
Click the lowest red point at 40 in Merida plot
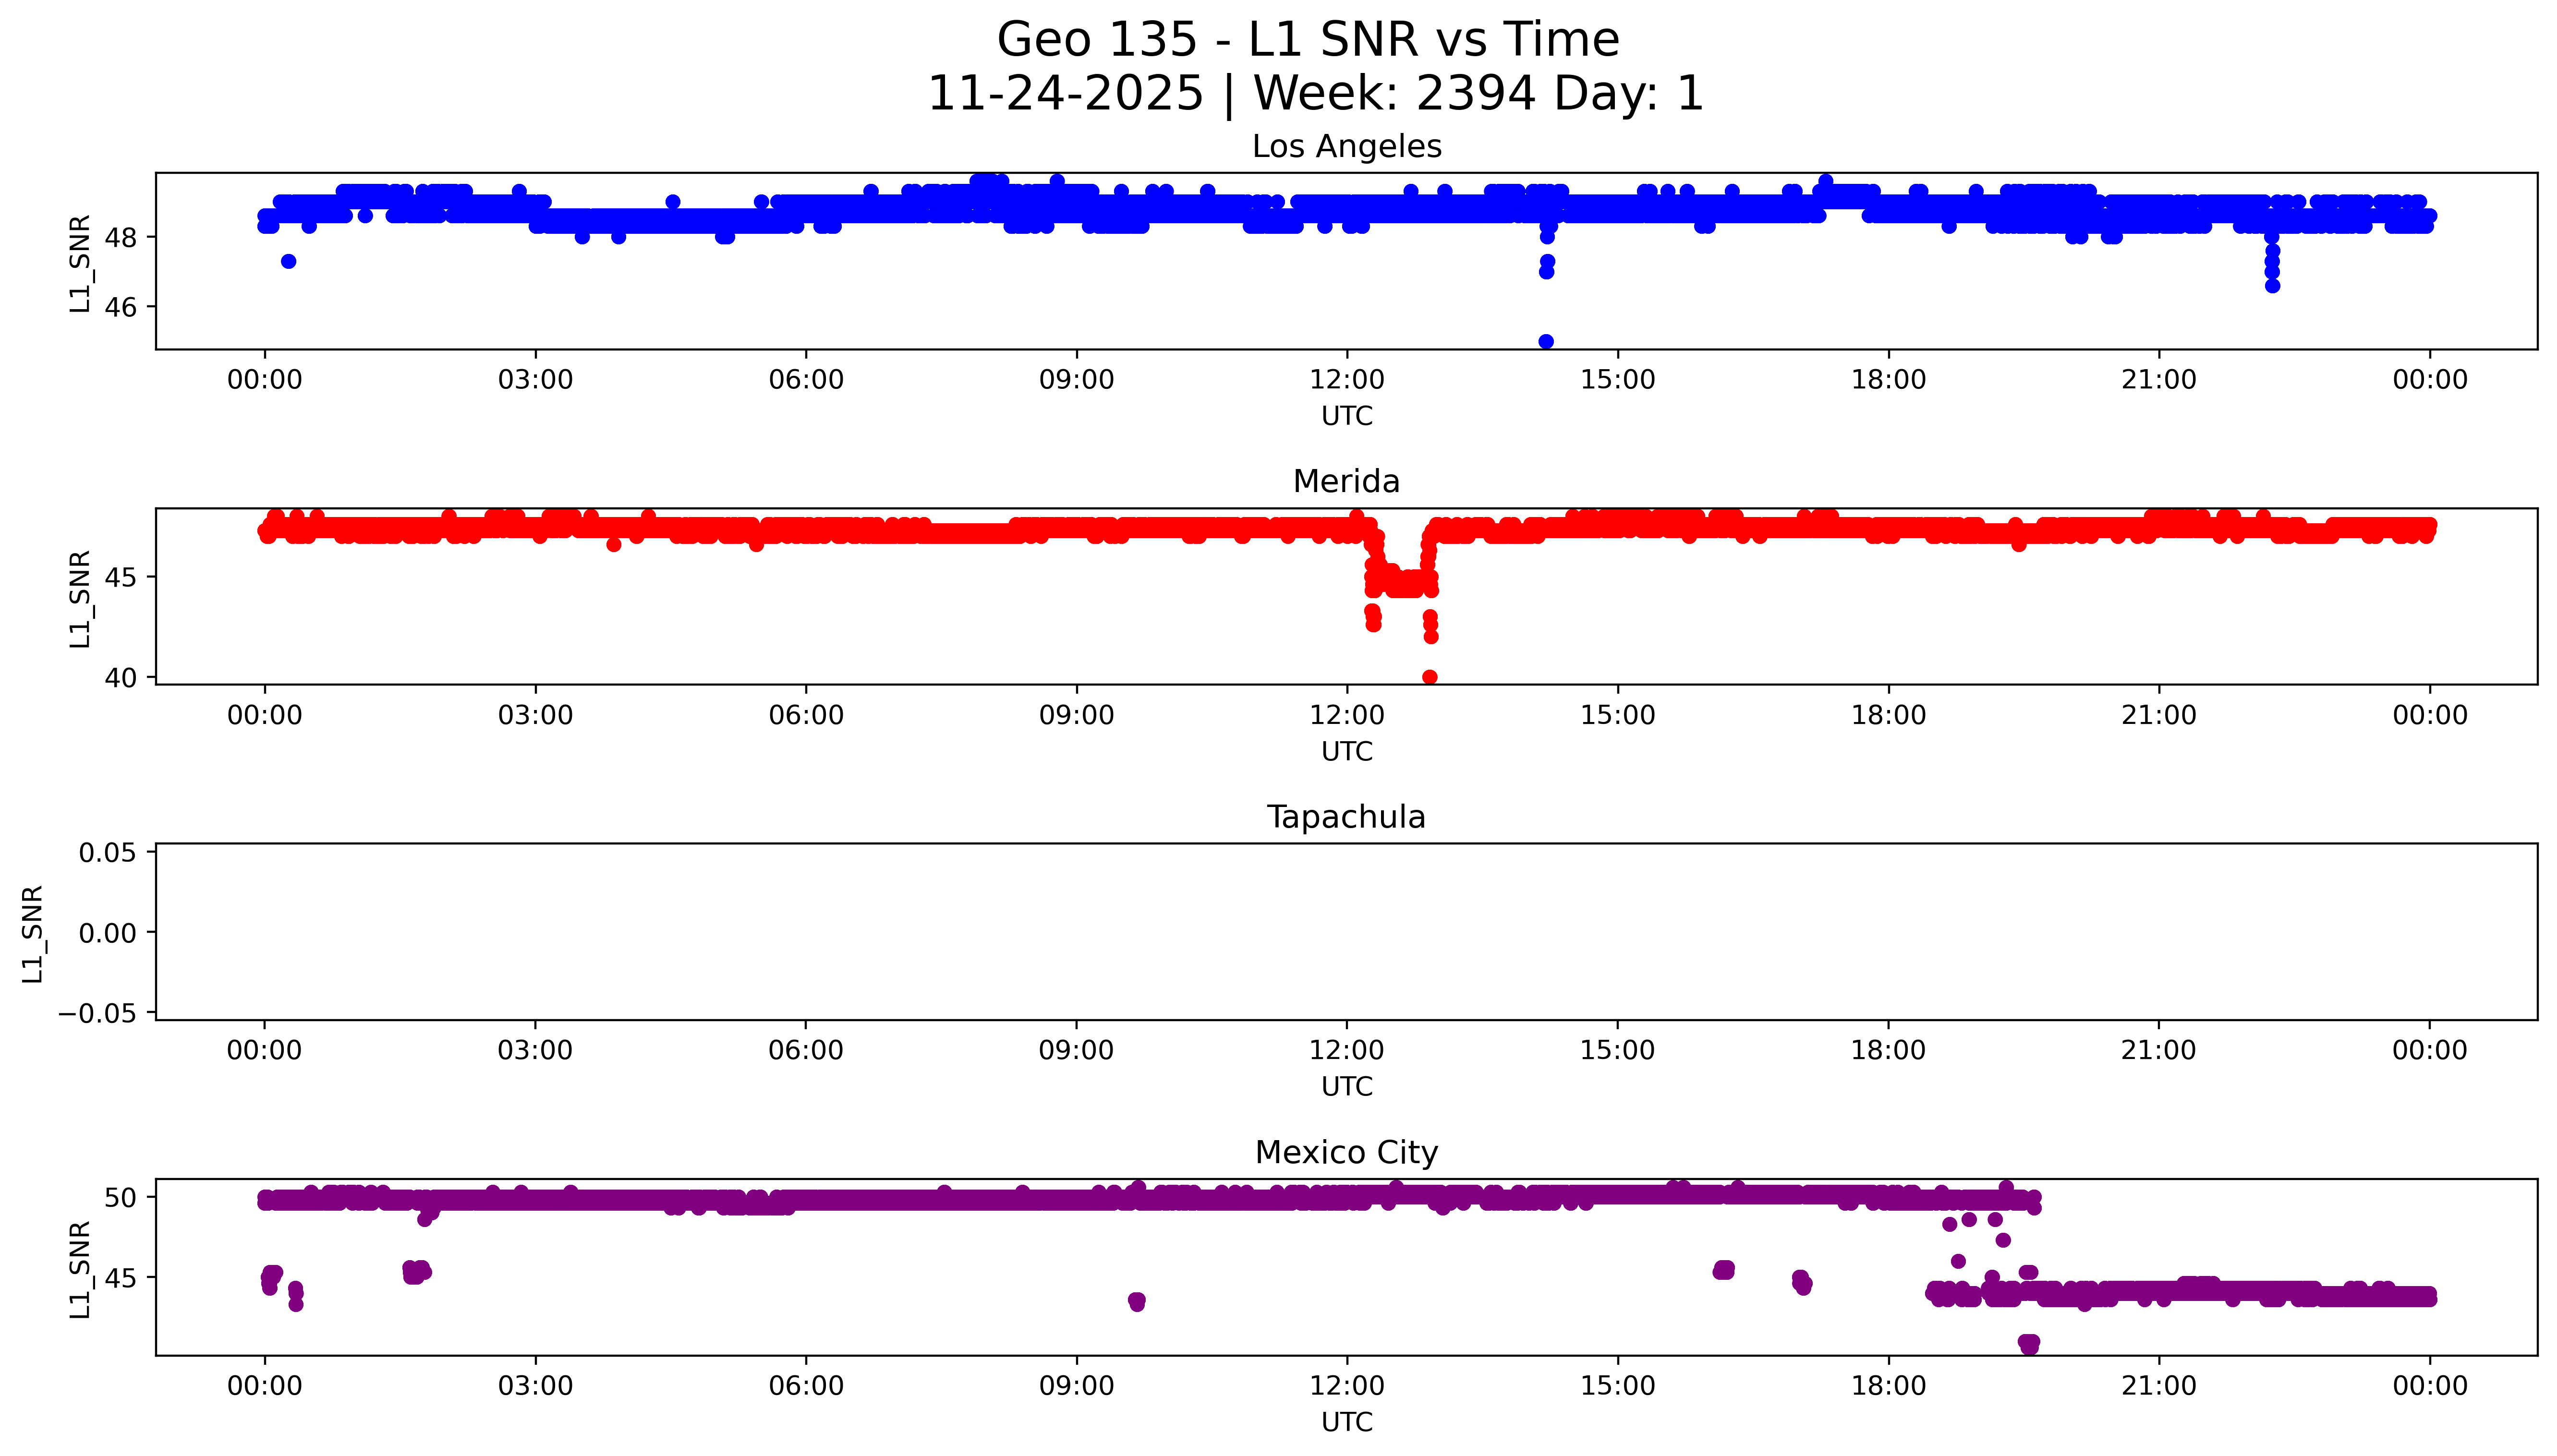click(1430, 677)
